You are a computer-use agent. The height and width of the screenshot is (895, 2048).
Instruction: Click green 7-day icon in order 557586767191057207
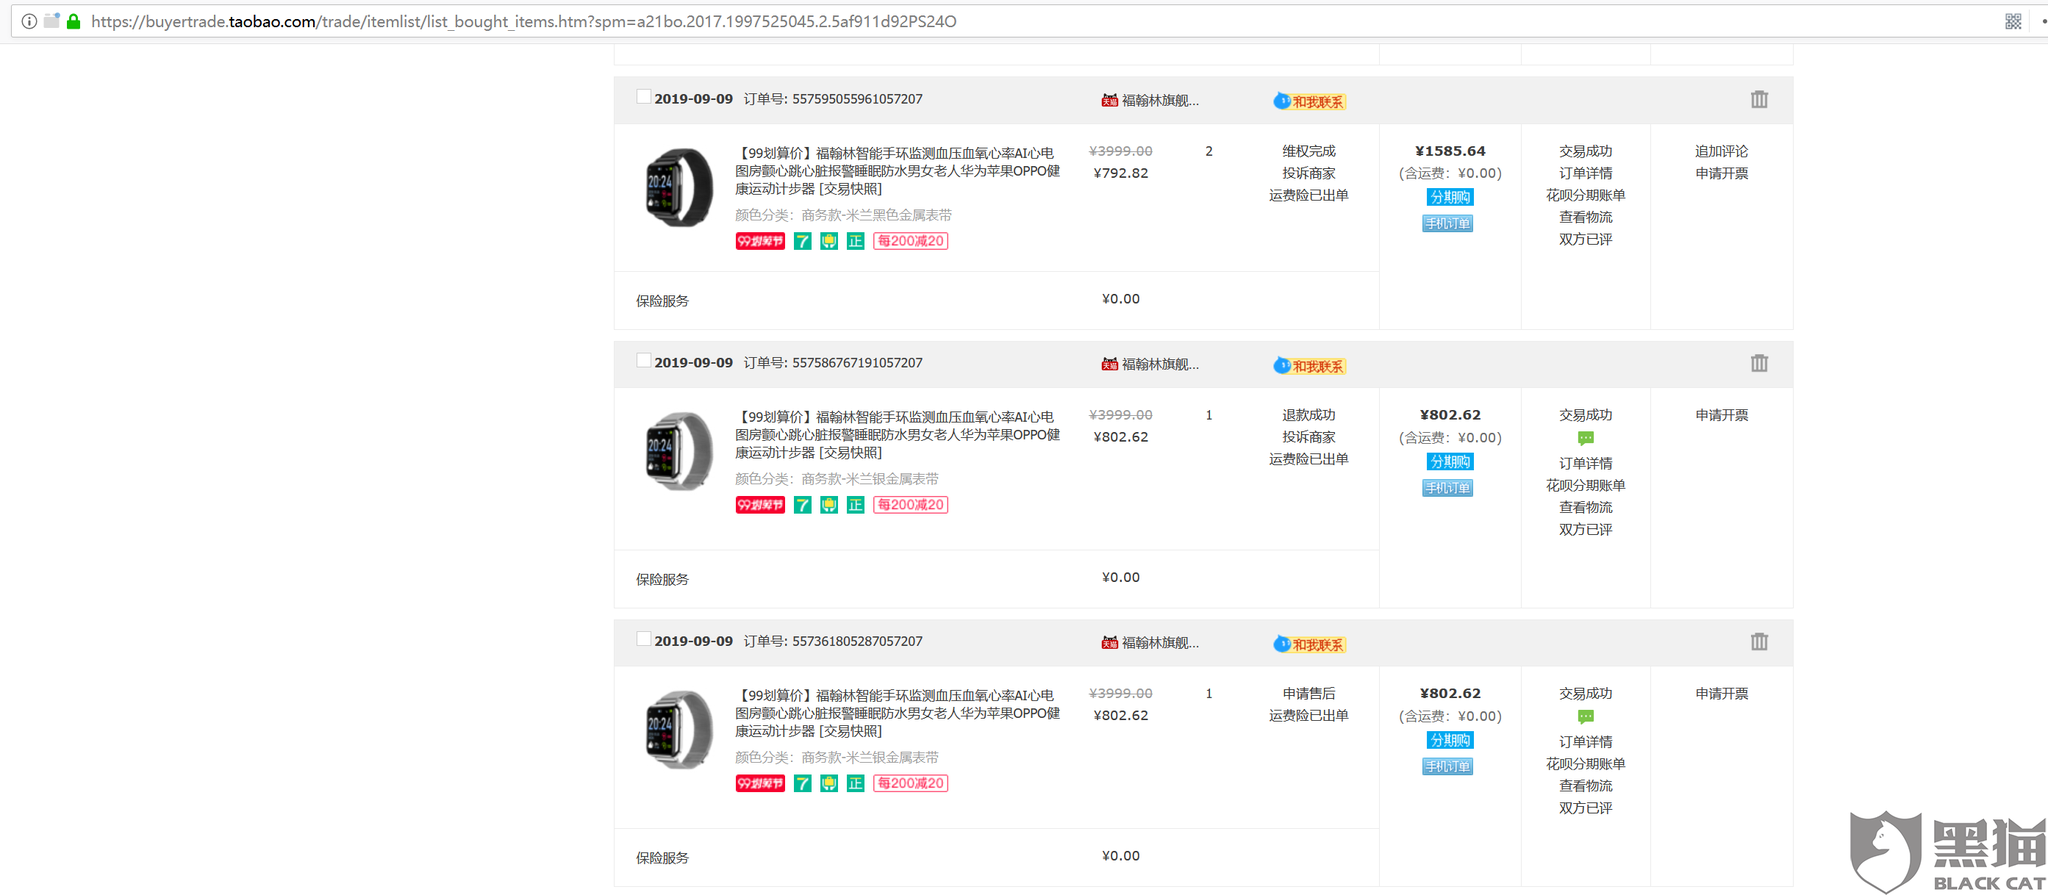(802, 505)
